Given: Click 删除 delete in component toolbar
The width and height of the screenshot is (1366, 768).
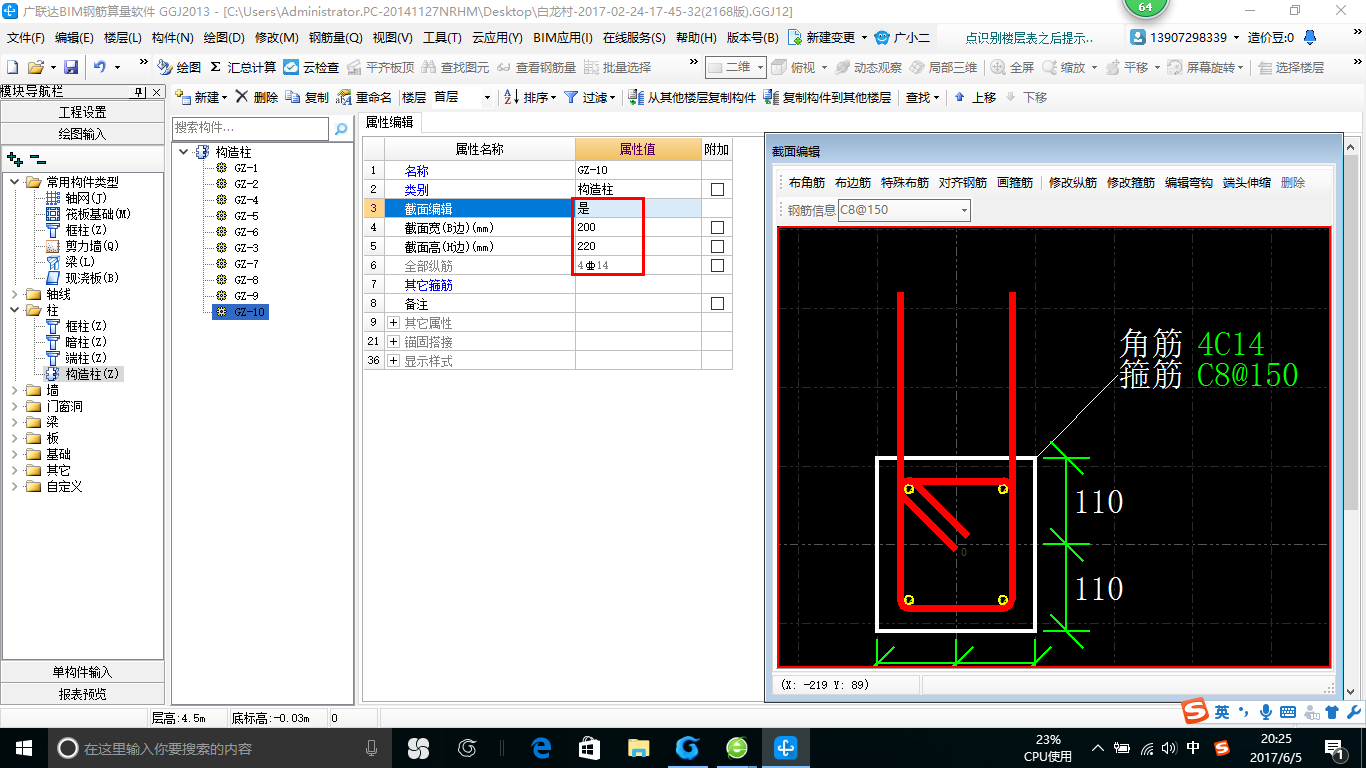Looking at the screenshot, I should tap(256, 97).
